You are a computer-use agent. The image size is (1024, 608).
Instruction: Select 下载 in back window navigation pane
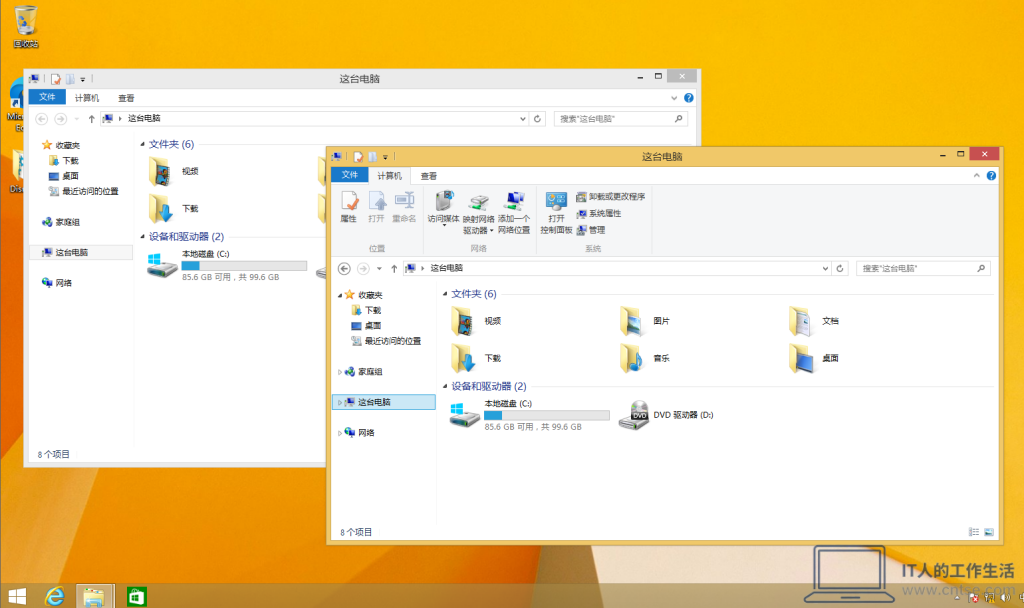point(64,161)
